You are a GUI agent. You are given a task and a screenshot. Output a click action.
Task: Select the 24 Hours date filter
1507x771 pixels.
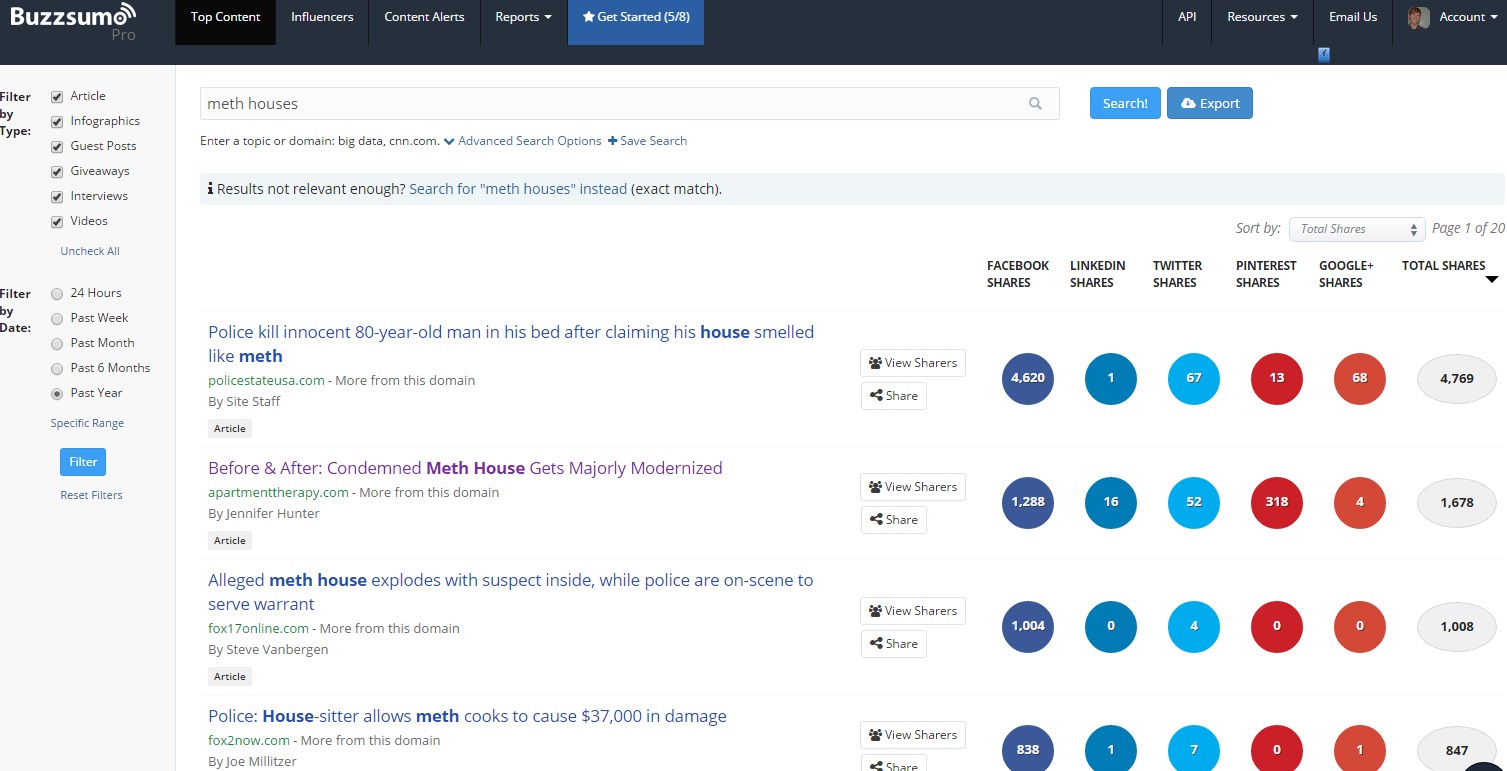pos(57,294)
